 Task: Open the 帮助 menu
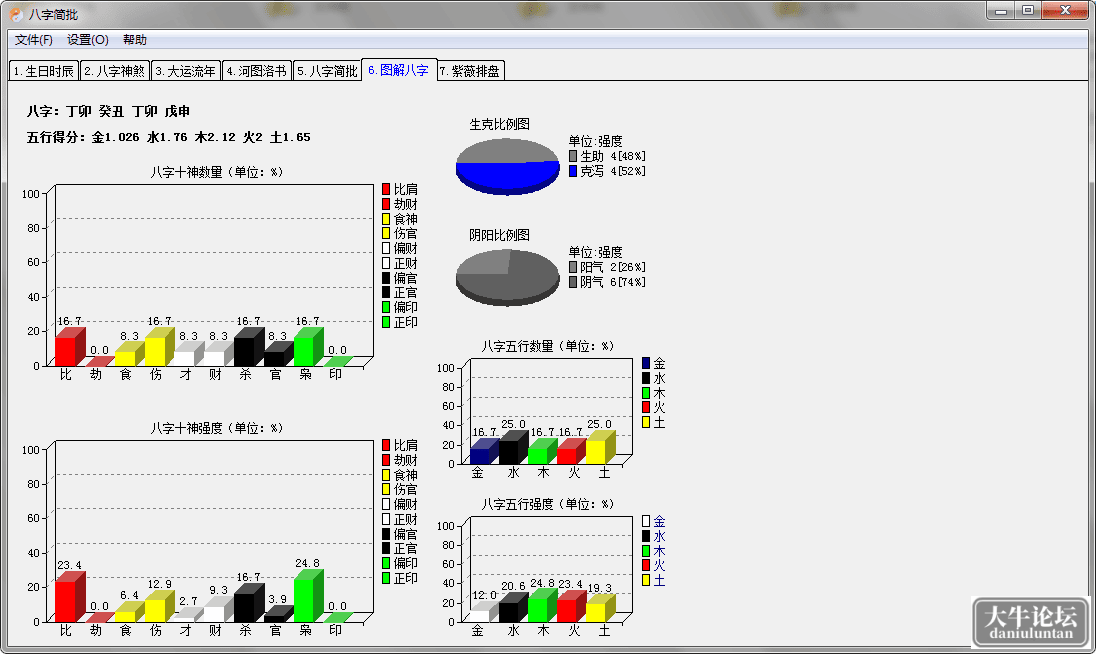(135, 40)
